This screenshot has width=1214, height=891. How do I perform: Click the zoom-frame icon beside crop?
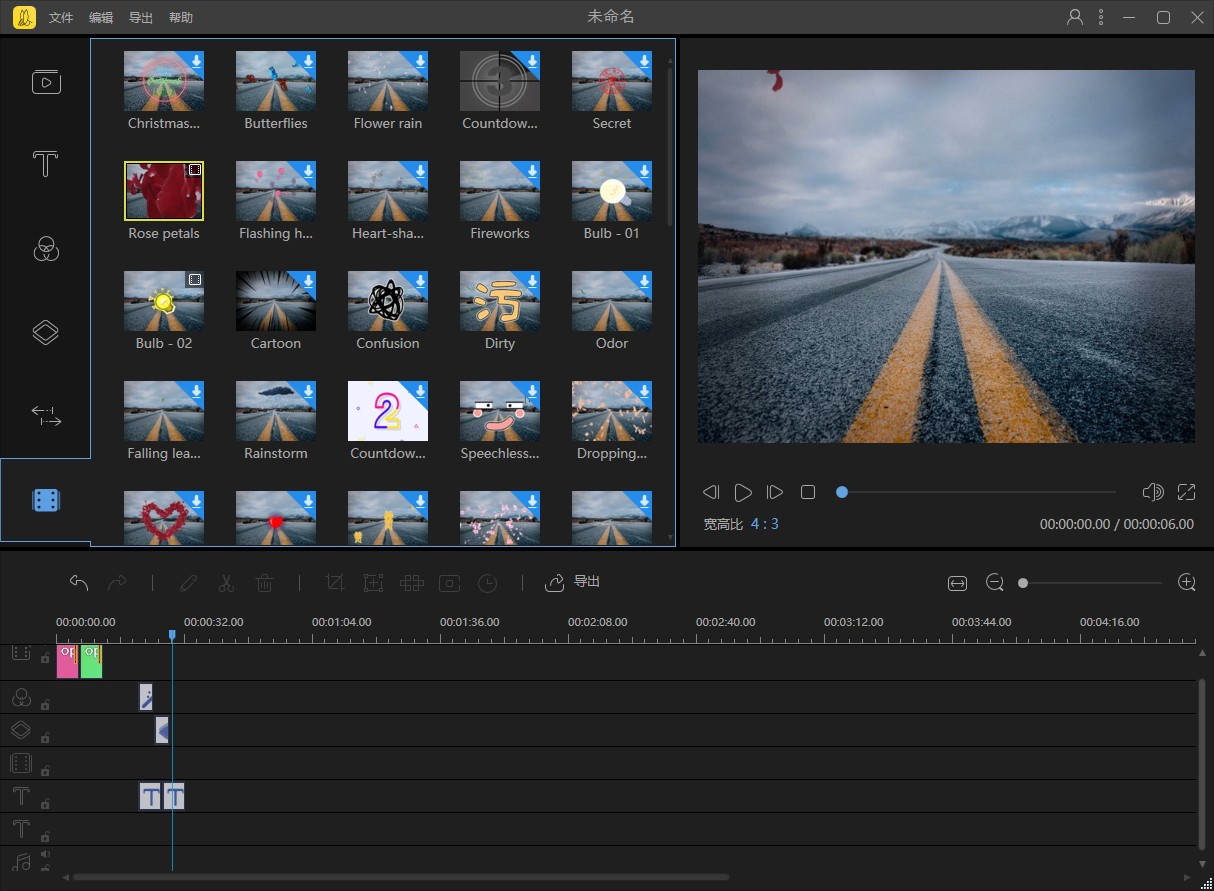pyautogui.click(x=373, y=582)
